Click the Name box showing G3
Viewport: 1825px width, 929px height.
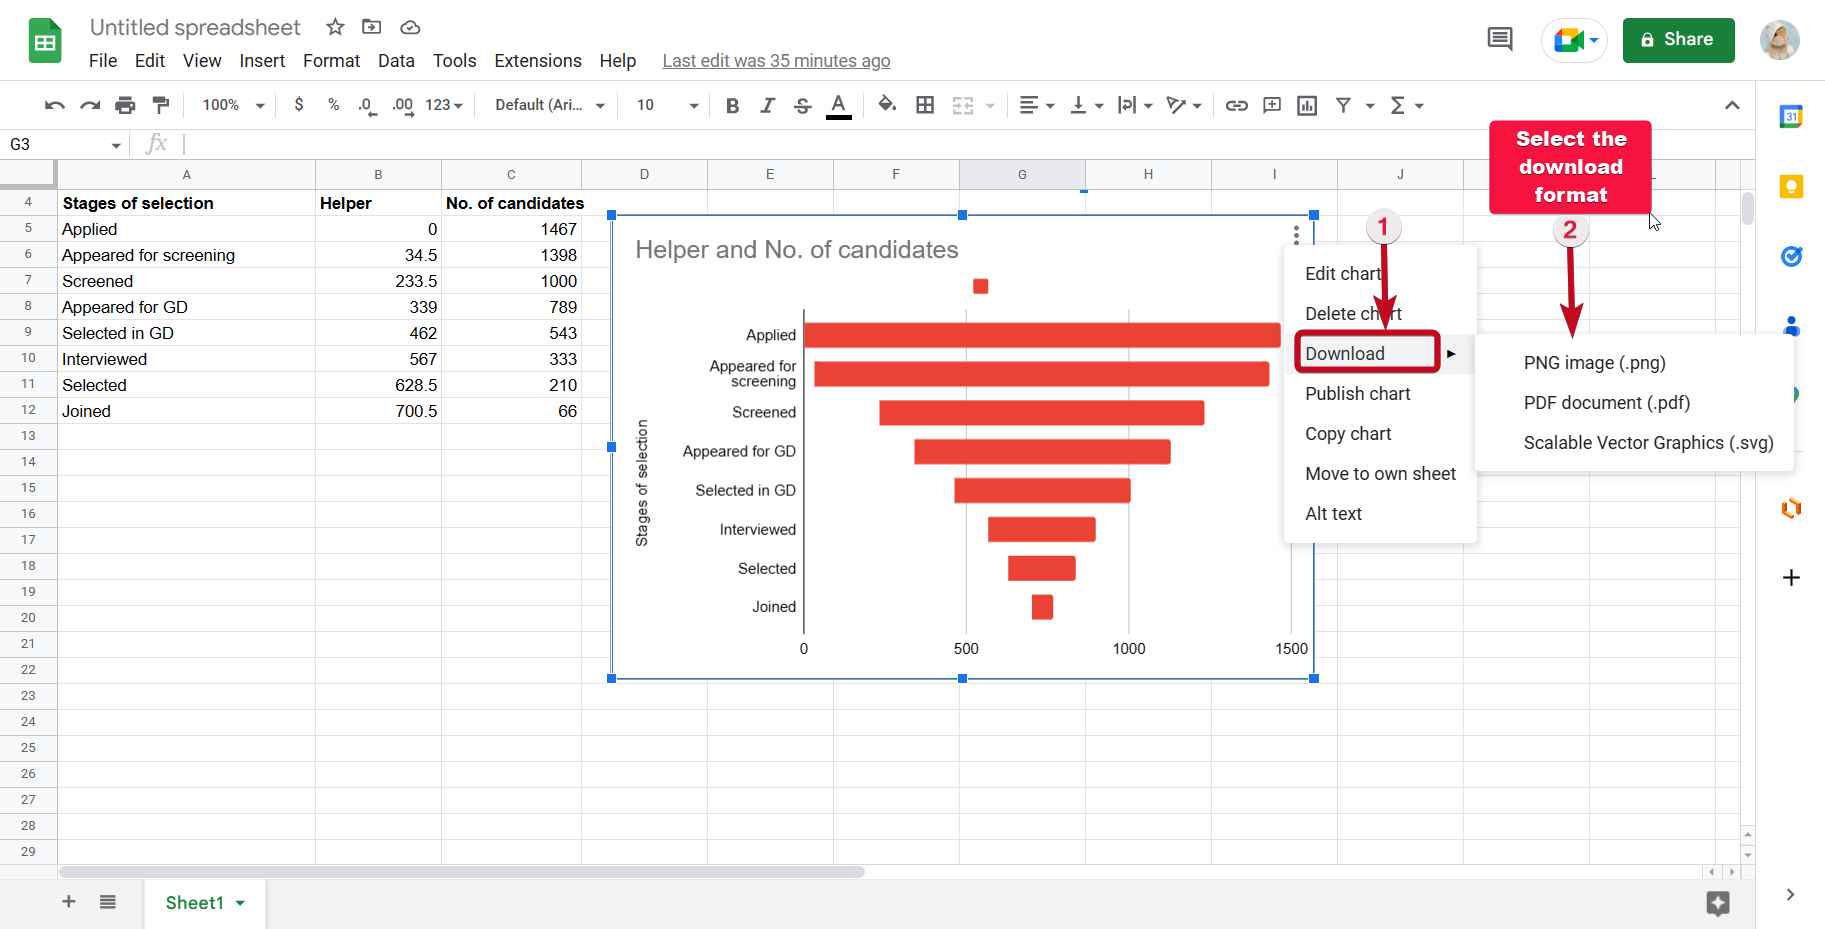coord(65,145)
